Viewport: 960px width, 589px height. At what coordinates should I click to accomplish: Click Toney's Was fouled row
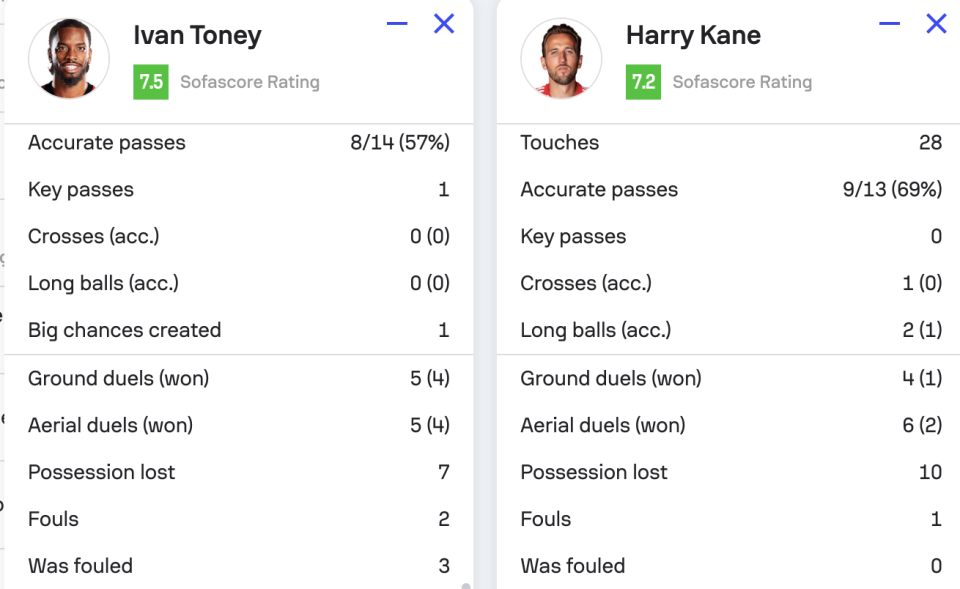[238, 566]
